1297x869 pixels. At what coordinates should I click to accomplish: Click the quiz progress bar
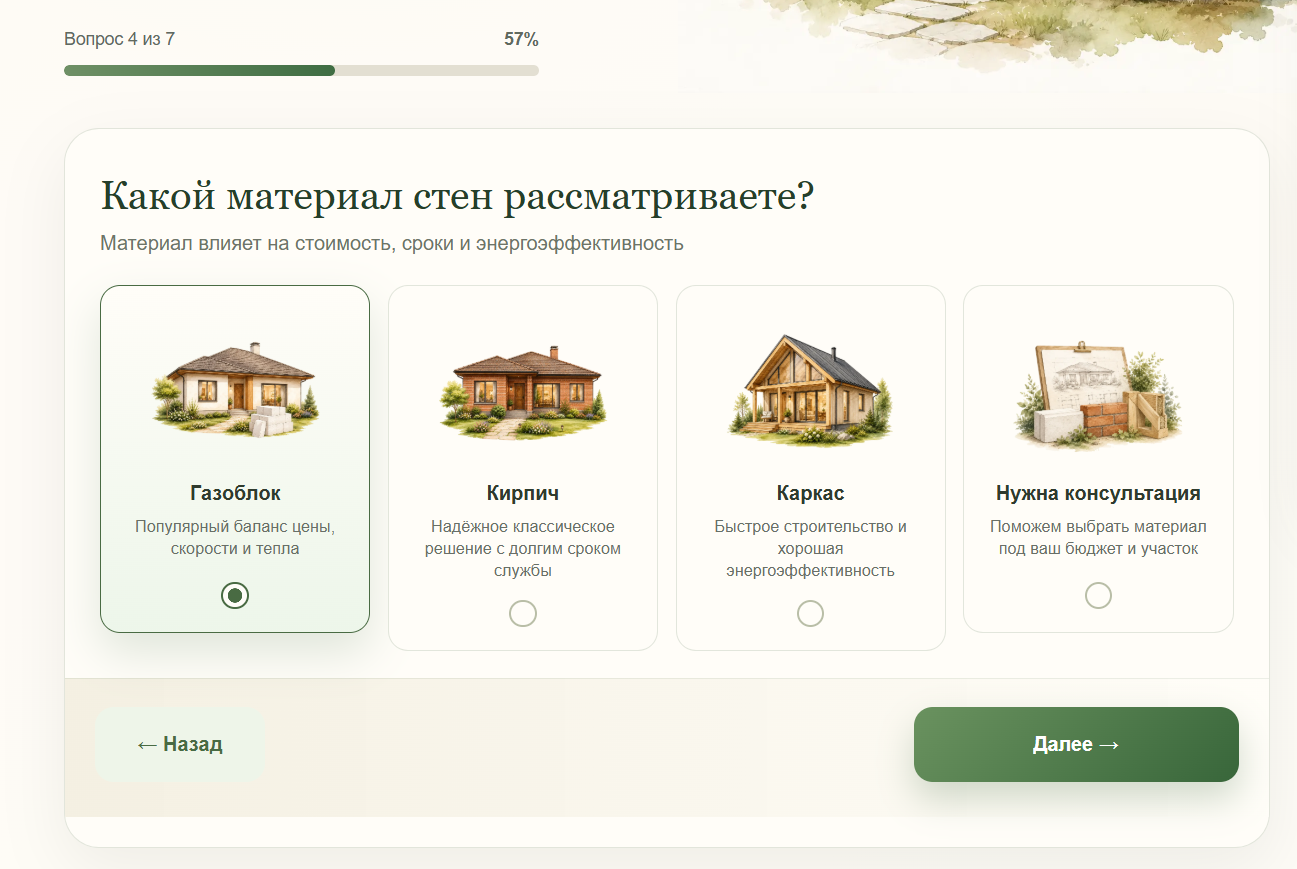pos(301,71)
